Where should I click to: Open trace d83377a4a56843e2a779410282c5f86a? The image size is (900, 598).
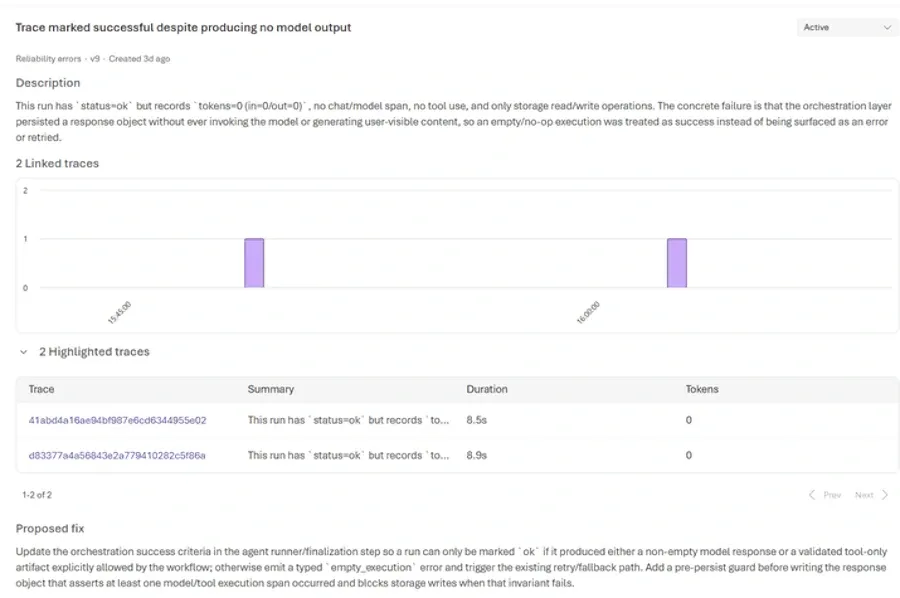(x=117, y=455)
